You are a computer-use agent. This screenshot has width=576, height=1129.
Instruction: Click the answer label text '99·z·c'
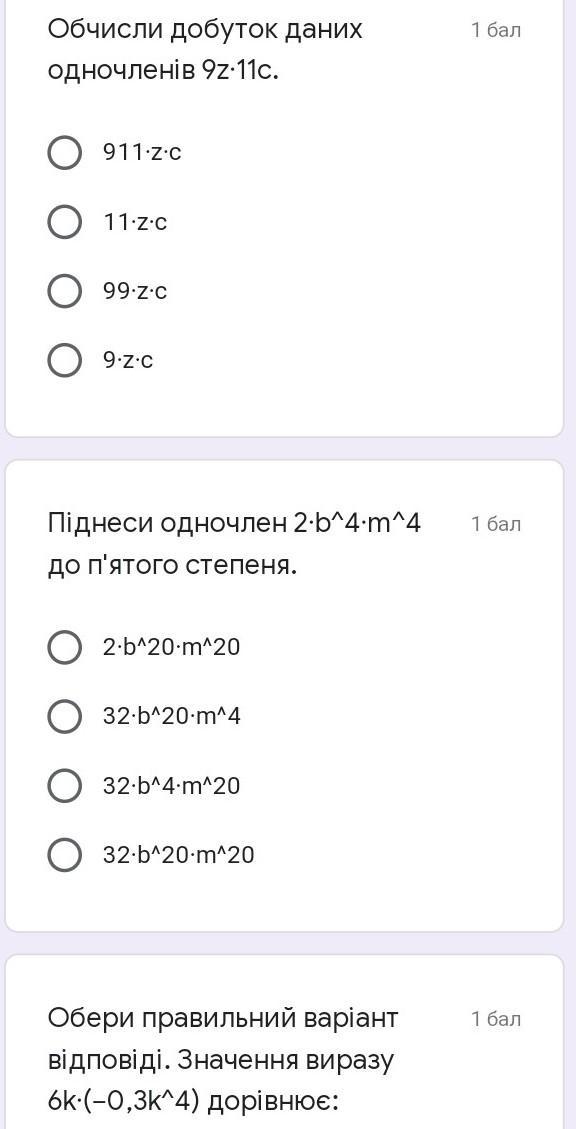[135, 292]
